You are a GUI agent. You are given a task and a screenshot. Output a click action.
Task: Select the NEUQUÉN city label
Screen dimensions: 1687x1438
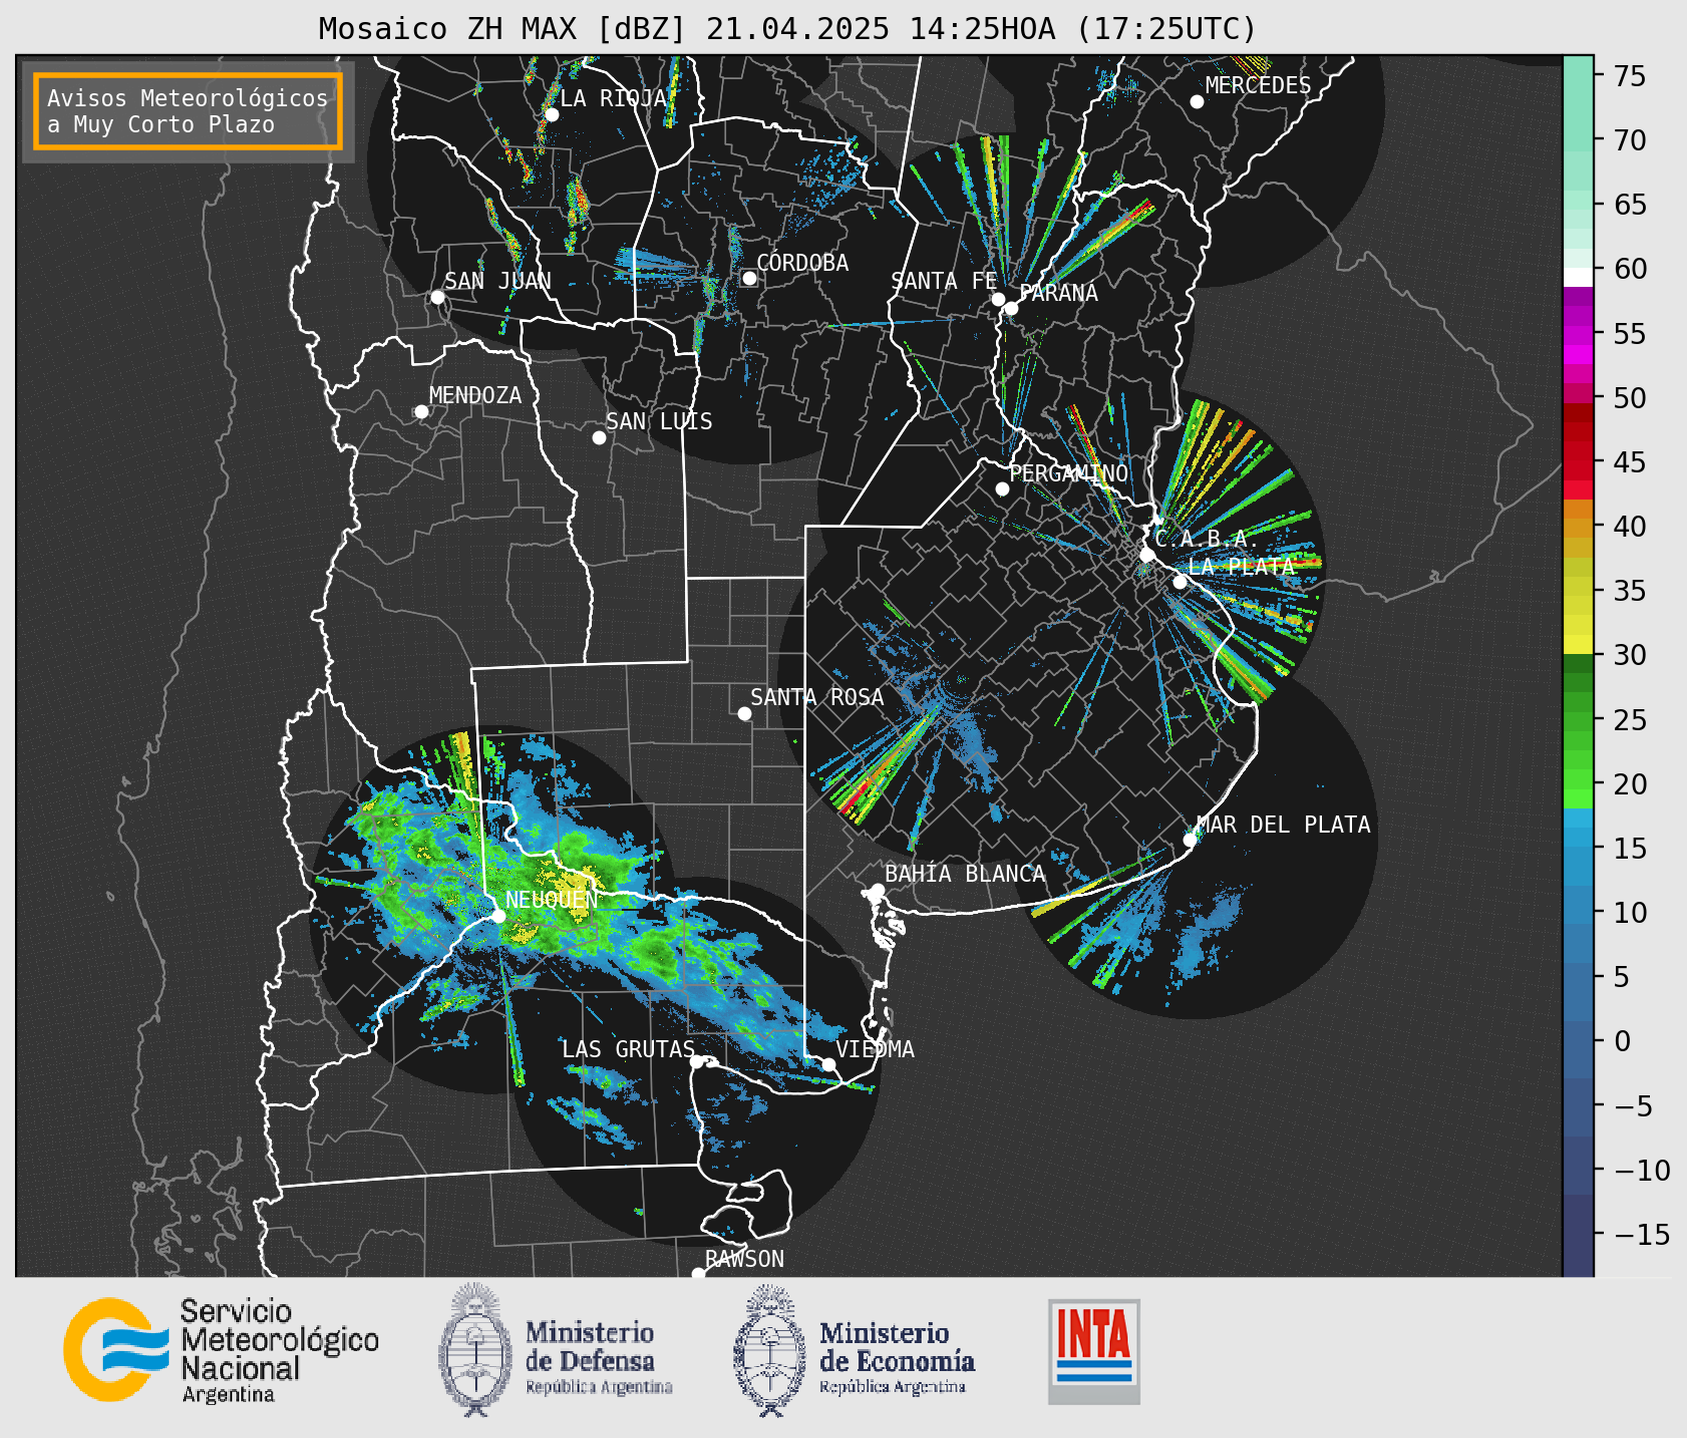click(x=552, y=899)
